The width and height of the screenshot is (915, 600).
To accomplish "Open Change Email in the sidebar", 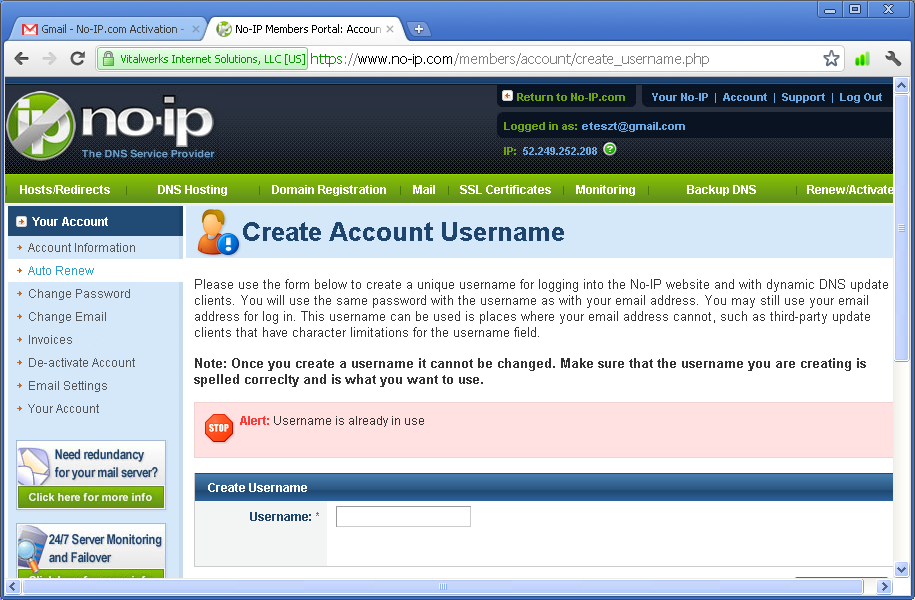I will tap(67, 316).
